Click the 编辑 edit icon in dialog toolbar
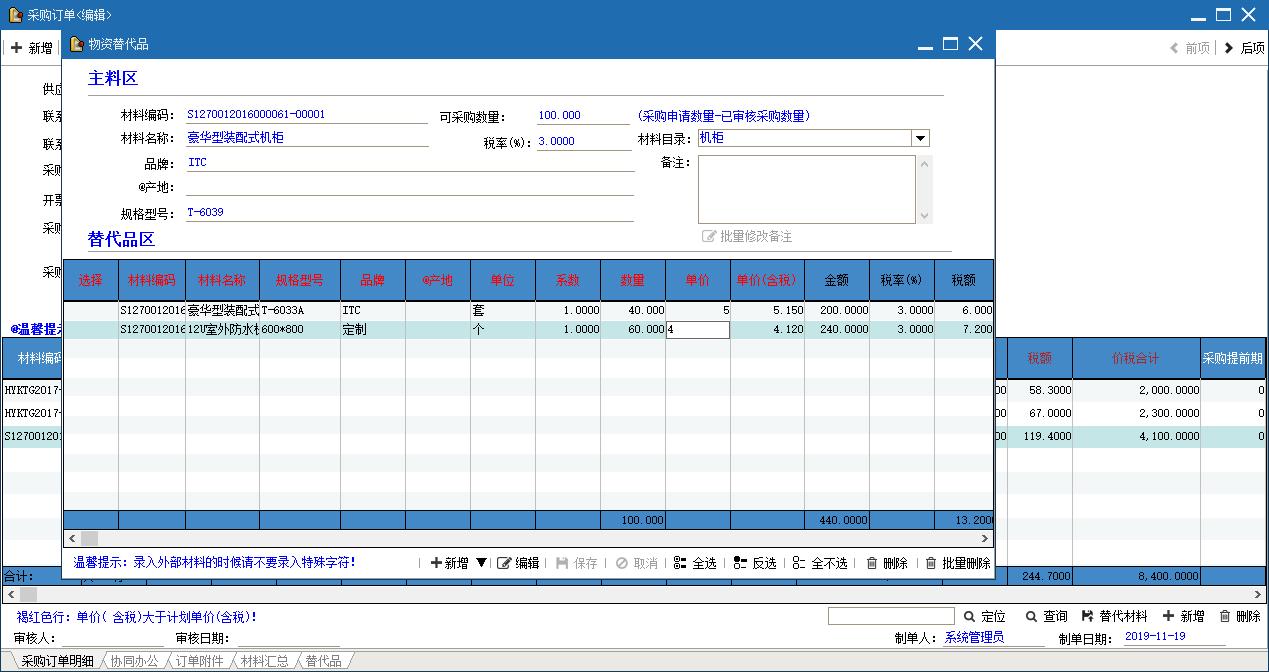The image size is (1269, 672). [x=505, y=563]
